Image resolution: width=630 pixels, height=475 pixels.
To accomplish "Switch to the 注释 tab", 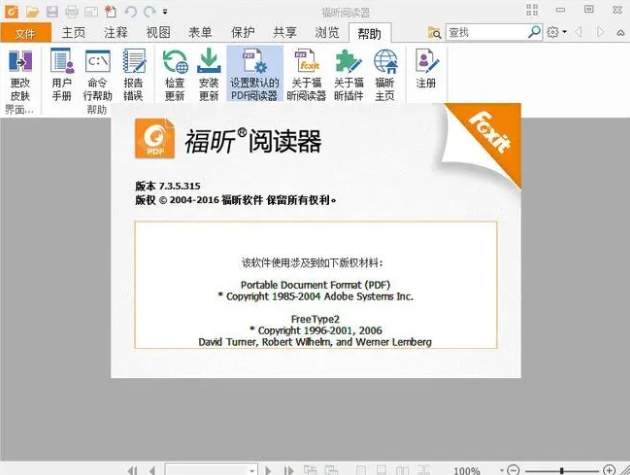I will [116, 33].
